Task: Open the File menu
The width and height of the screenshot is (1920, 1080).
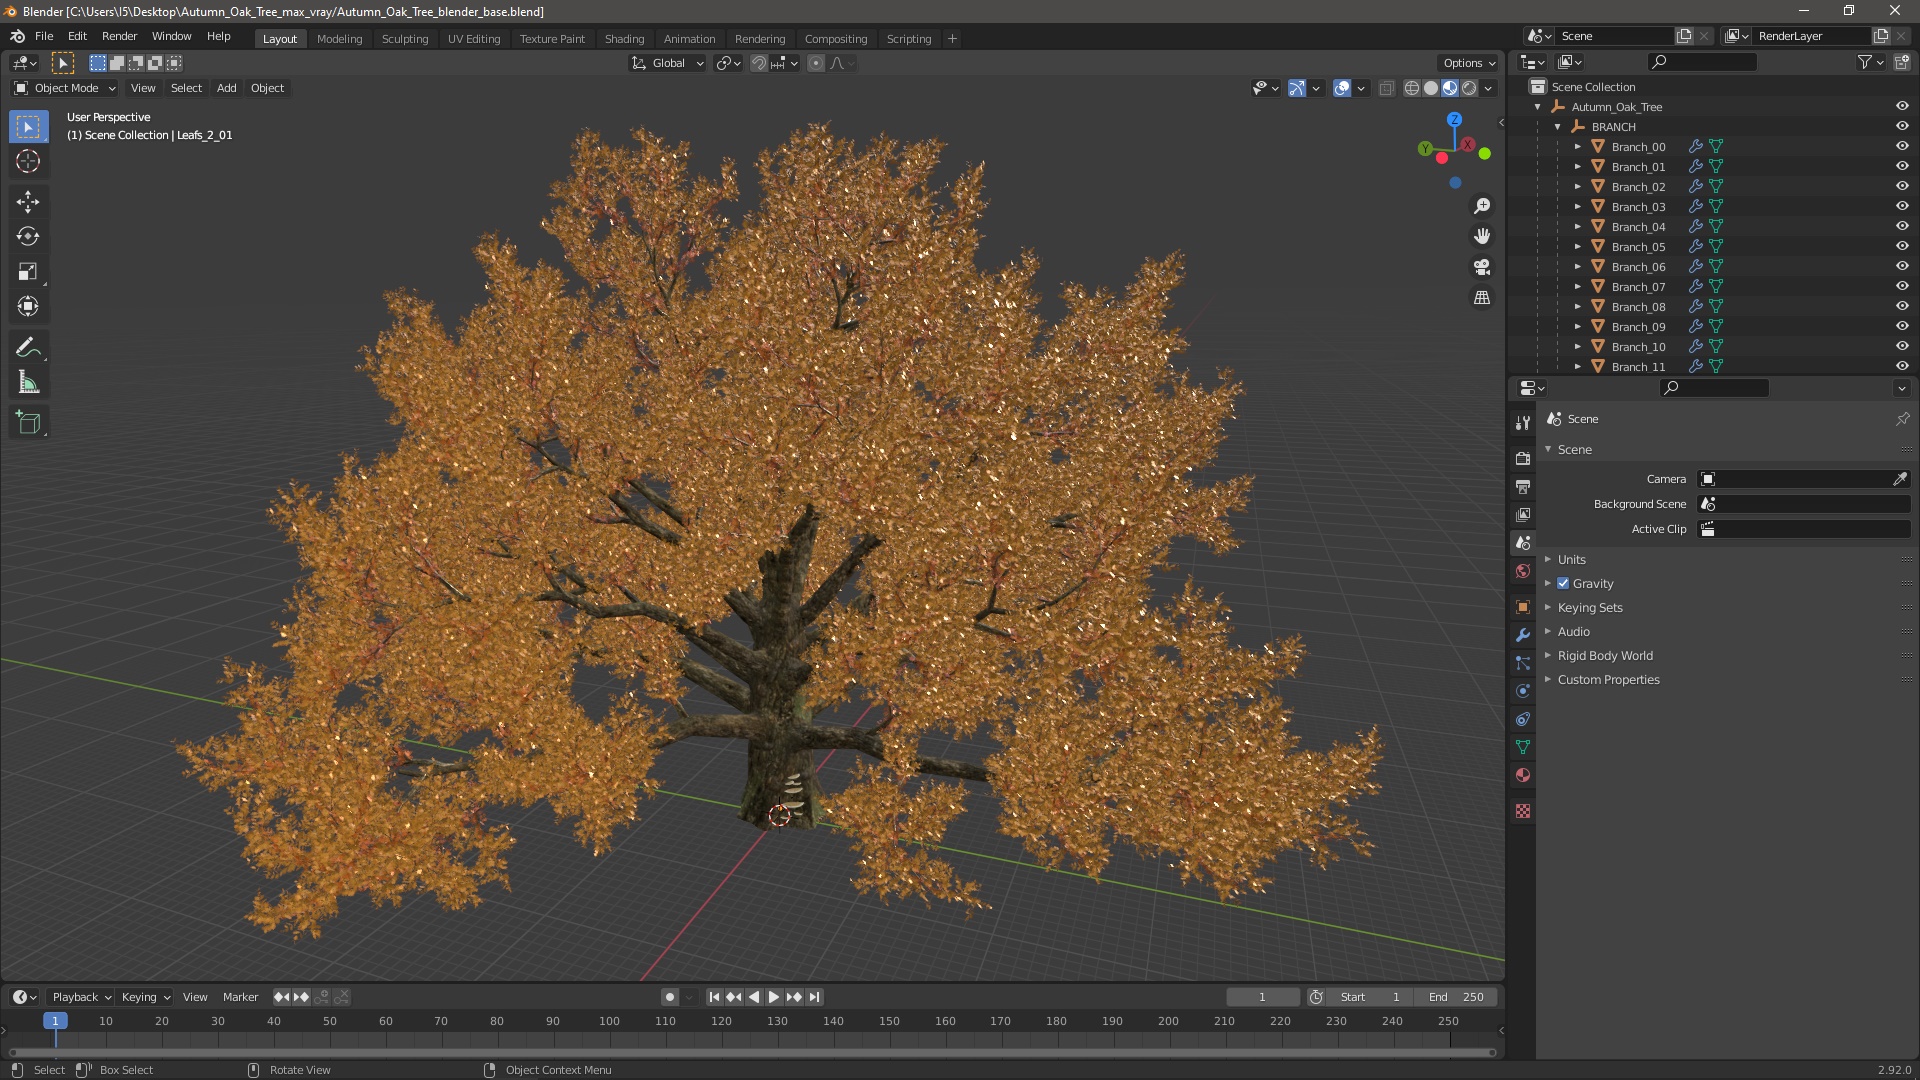Action: coord(44,36)
